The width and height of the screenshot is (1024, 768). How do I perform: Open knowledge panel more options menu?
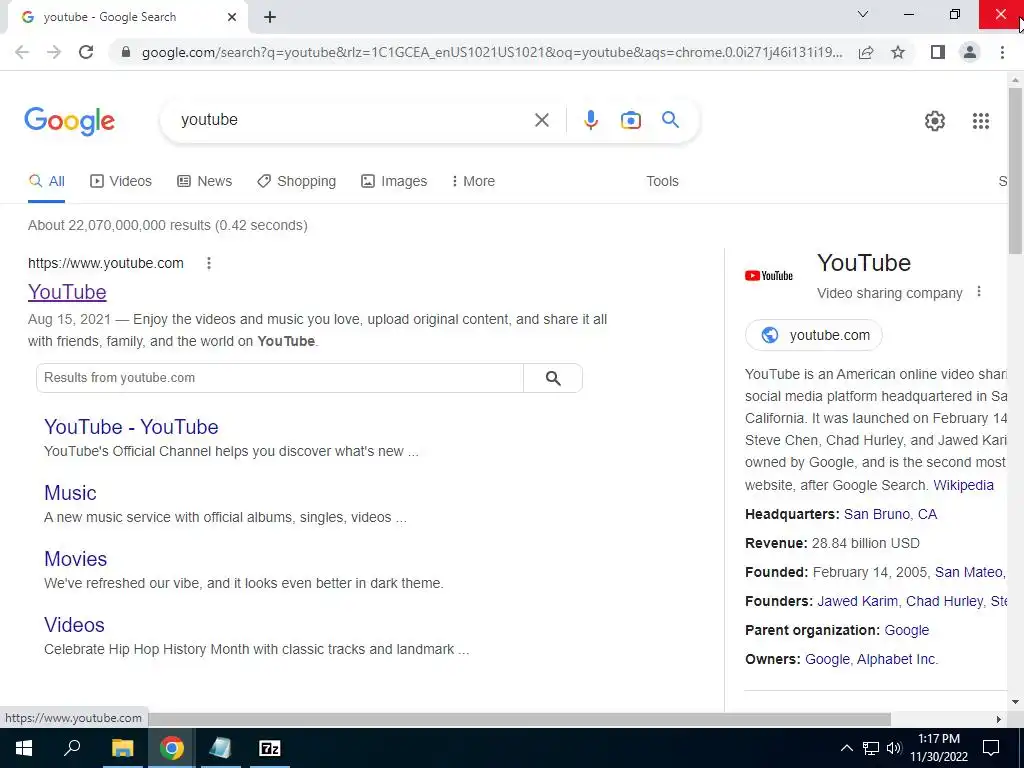tap(978, 292)
